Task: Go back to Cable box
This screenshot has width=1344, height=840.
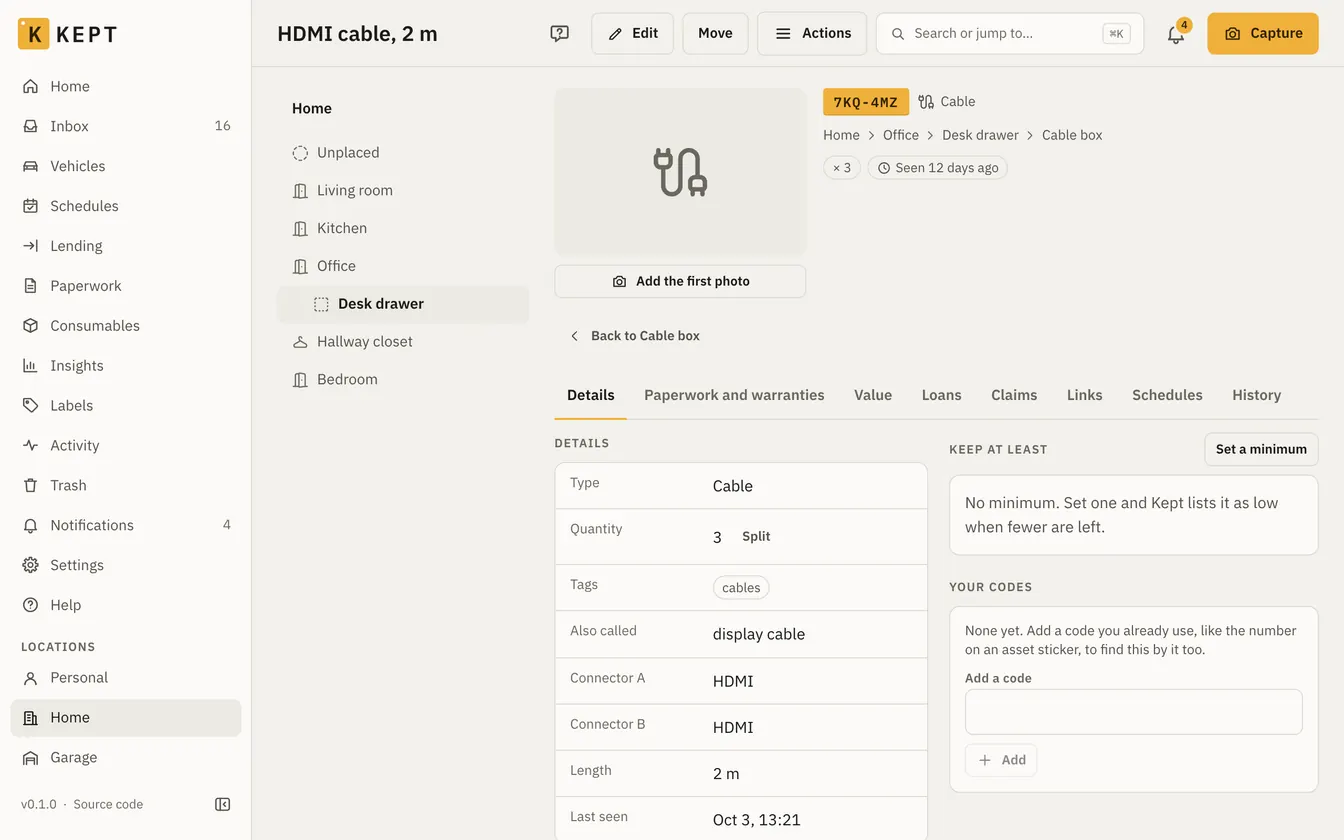Action: 635,336
